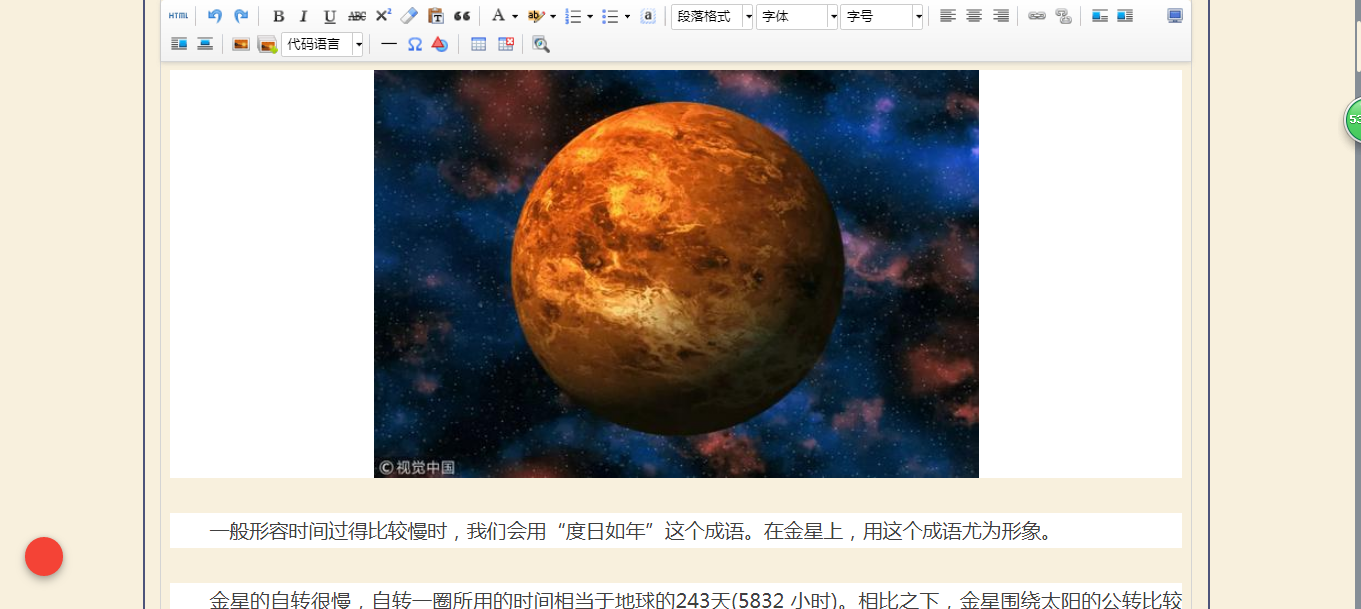
Task: Click the select-all icon
Action: click(x=648, y=16)
